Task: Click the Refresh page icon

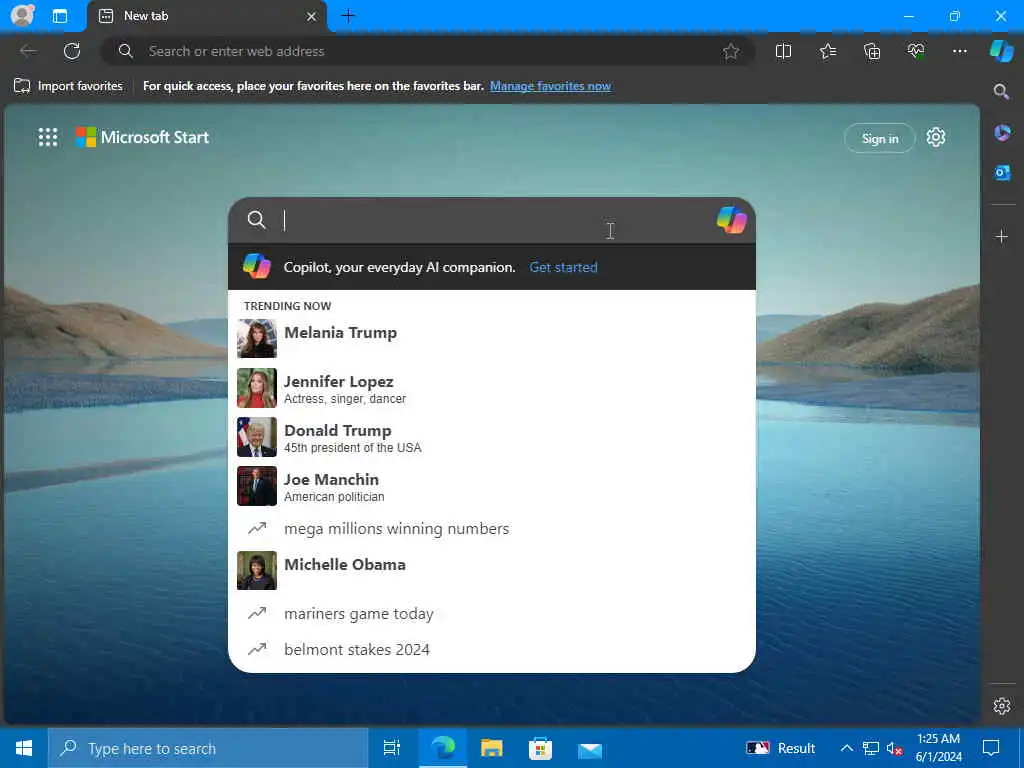Action: click(x=72, y=51)
